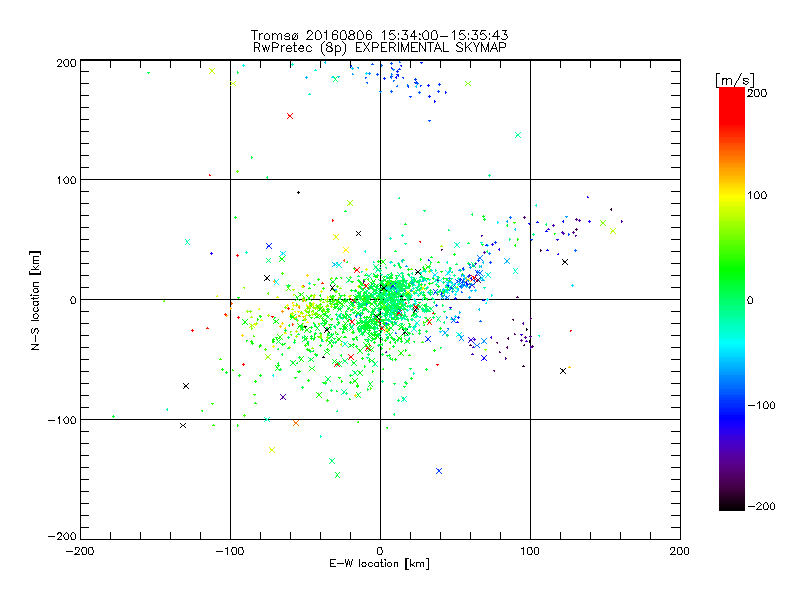This screenshot has width=800, height=600.
Task: Click the x-axis tick label '200'
Action: point(680,551)
